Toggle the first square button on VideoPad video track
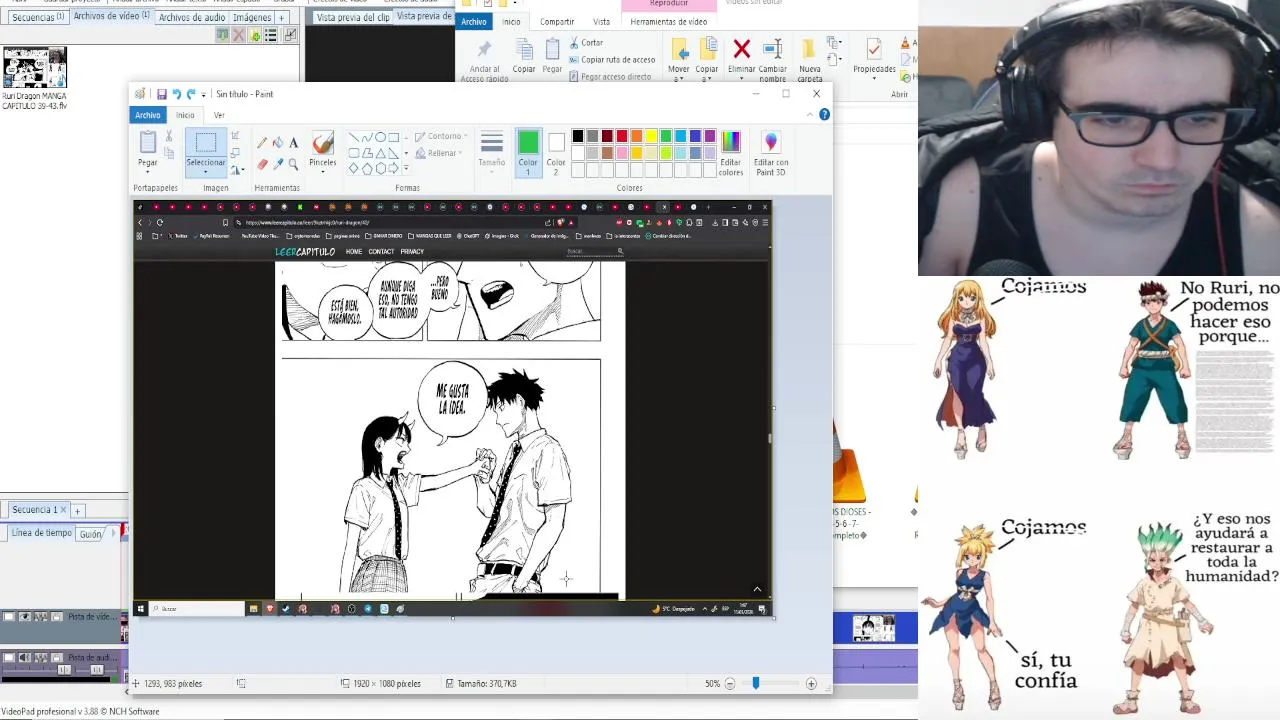 pyautogui.click(x=9, y=617)
